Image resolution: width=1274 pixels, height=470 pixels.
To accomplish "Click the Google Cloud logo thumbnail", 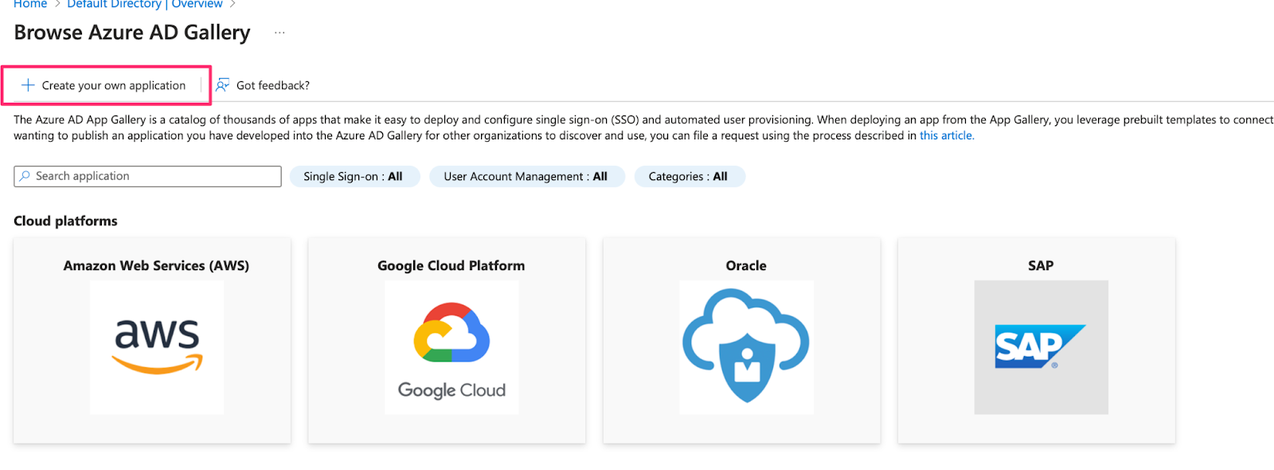I will coord(452,347).
